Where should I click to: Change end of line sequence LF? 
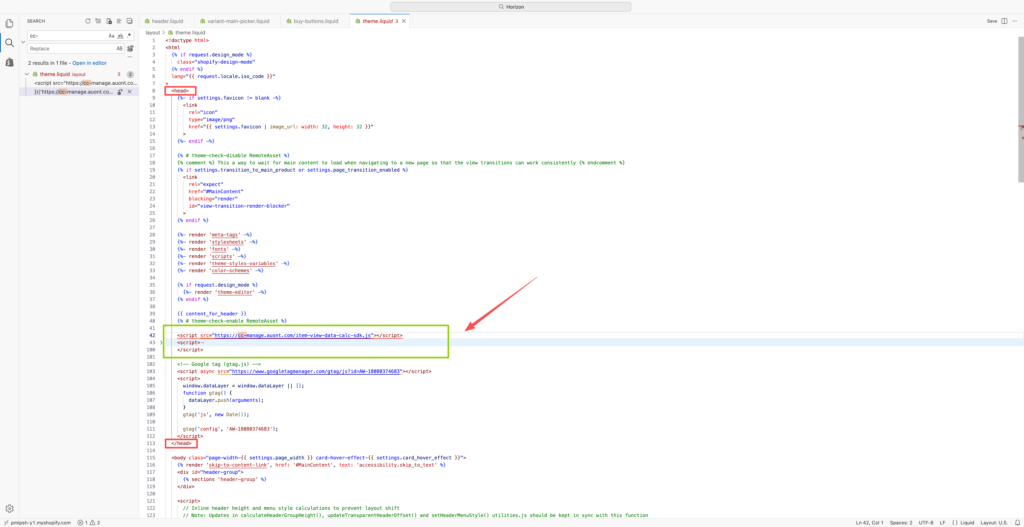(942, 522)
